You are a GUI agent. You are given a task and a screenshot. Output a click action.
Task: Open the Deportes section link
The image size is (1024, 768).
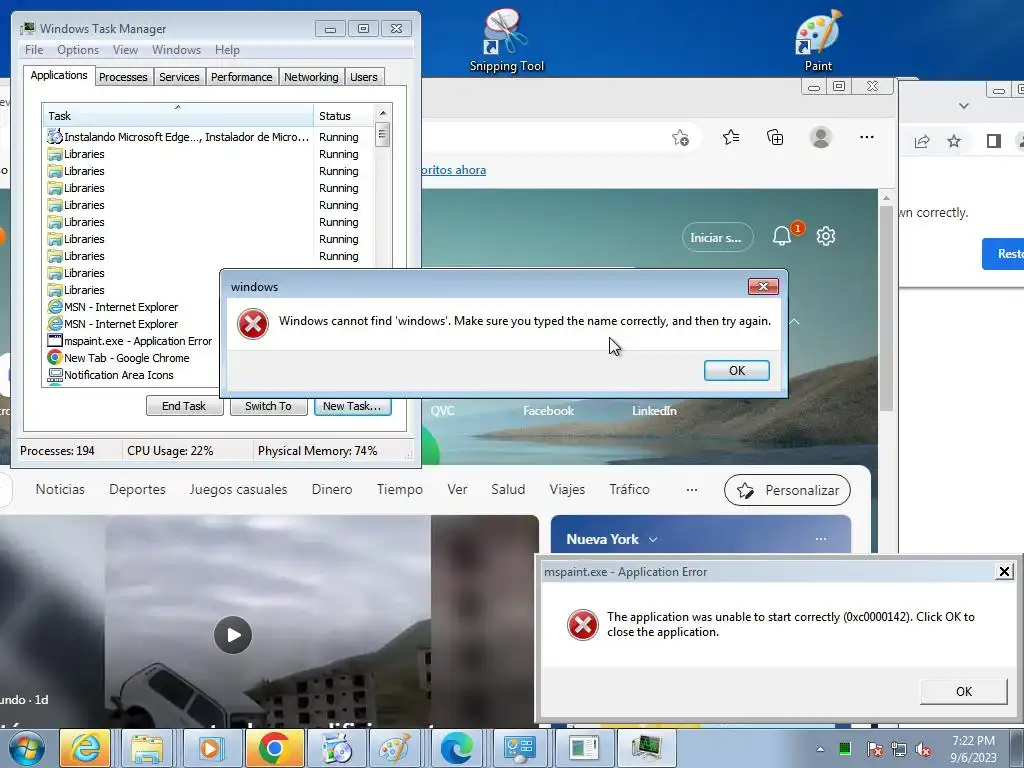137,490
